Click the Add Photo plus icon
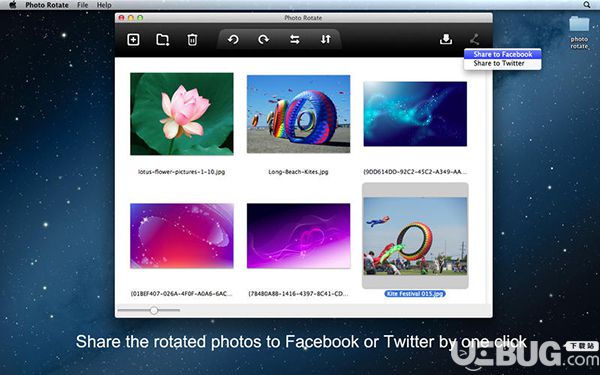 point(133,39)
